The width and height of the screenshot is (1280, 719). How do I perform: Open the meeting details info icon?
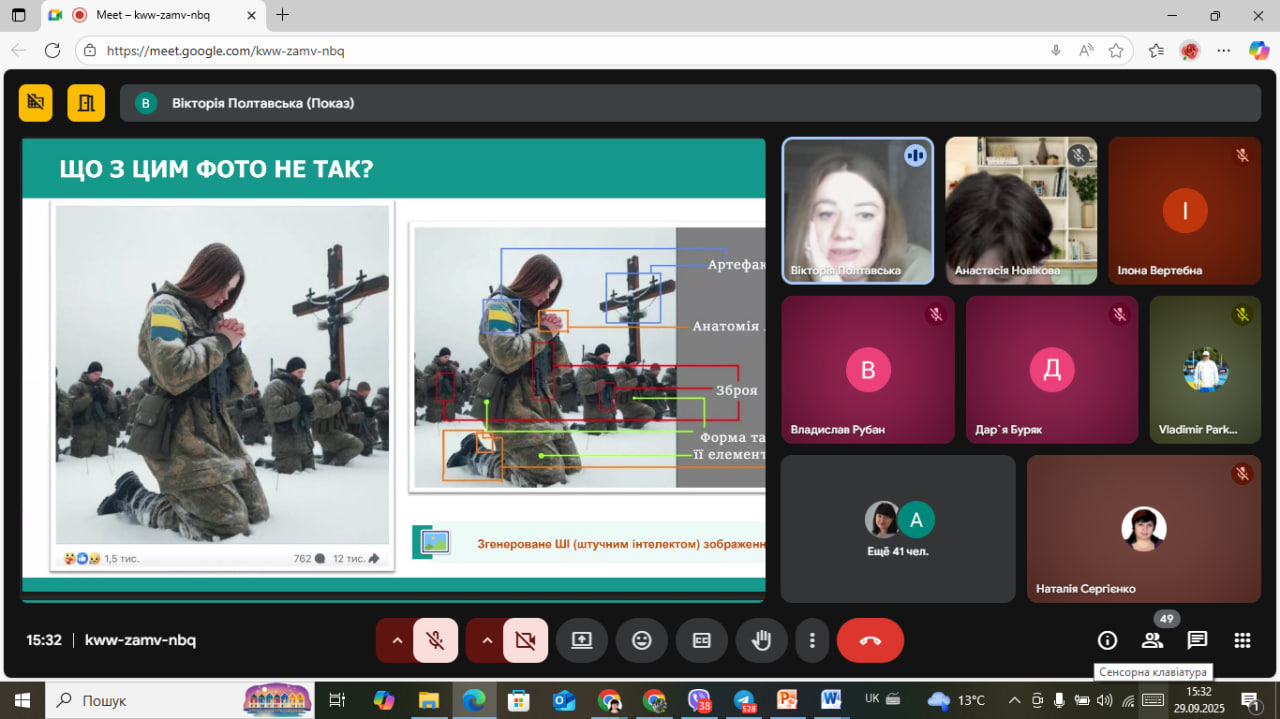tap(1107, 640)
